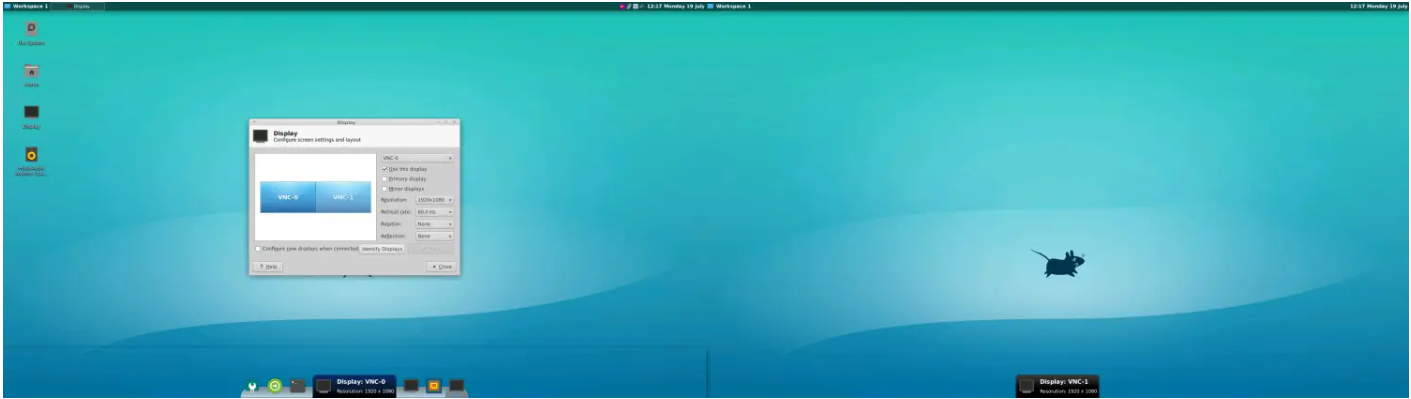Image resolution: width=1411 pixels, height=399 pixels.
Task: Open the Refresh rate 60.0 Hz dropdown
Action: 435,212
